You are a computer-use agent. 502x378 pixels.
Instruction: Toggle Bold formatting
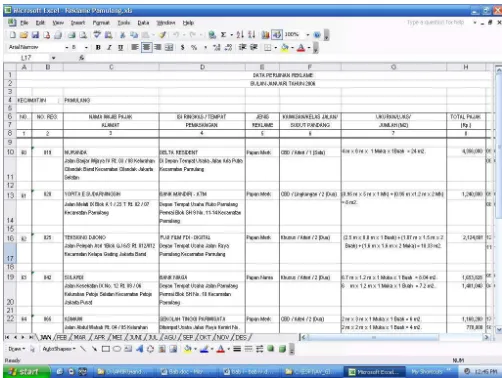tap(98, 48)
